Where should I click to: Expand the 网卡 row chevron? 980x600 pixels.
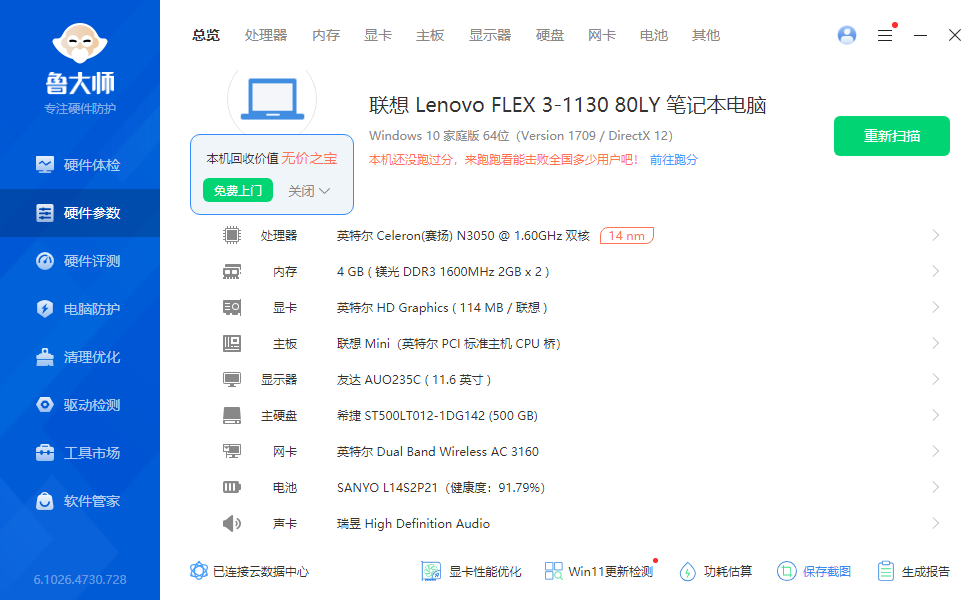tap(936, 451)
